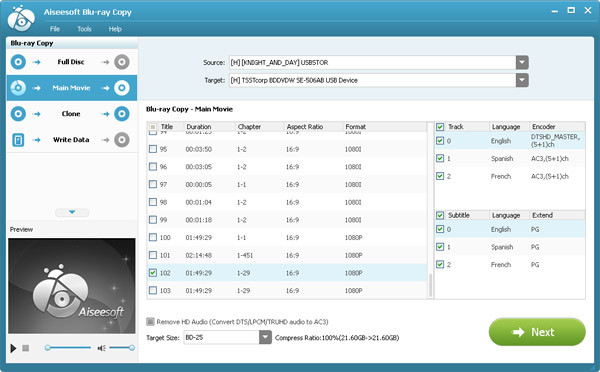Click the Aiseesoft ladybug logo icon
Screen dimensions: 600x372
pyautogui.click(x=21, y=19)
